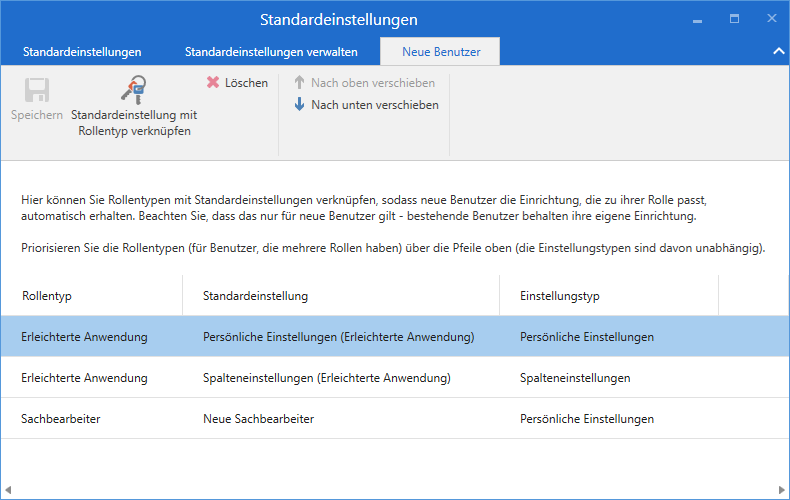Image resolution: width=790 pixels, height=500 pixels.
Task: Click Standardeinstellung mit Rollentyp verknüpfen text
Action: click(x=134, y=123)
